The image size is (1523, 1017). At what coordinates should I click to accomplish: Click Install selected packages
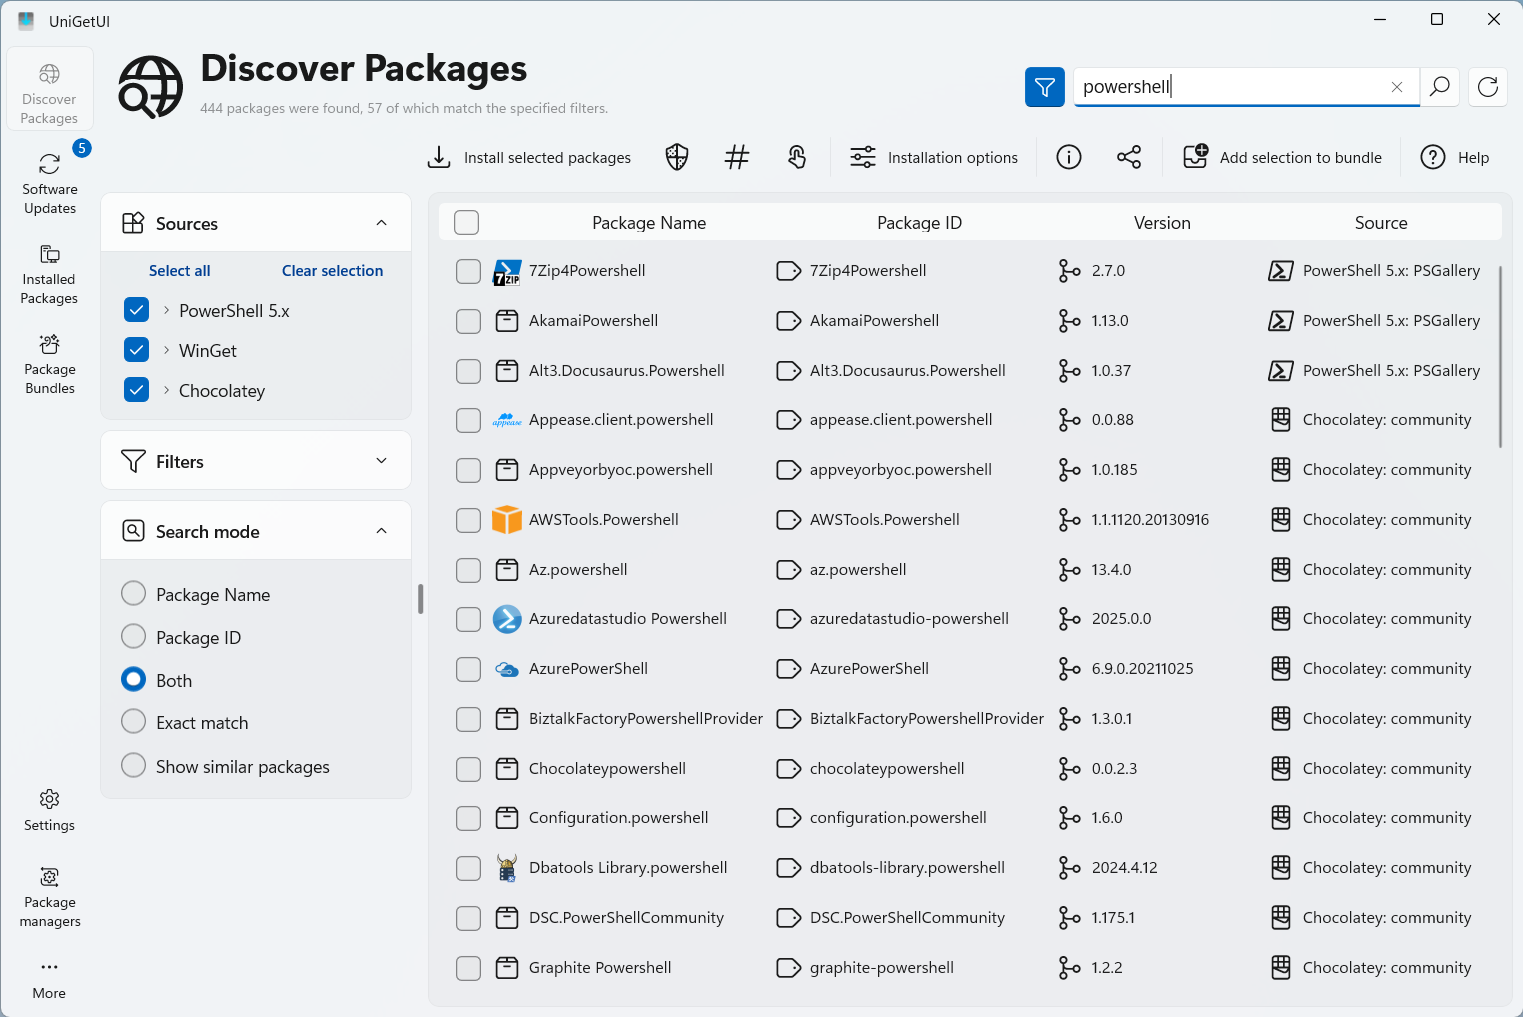pos(529,157)
